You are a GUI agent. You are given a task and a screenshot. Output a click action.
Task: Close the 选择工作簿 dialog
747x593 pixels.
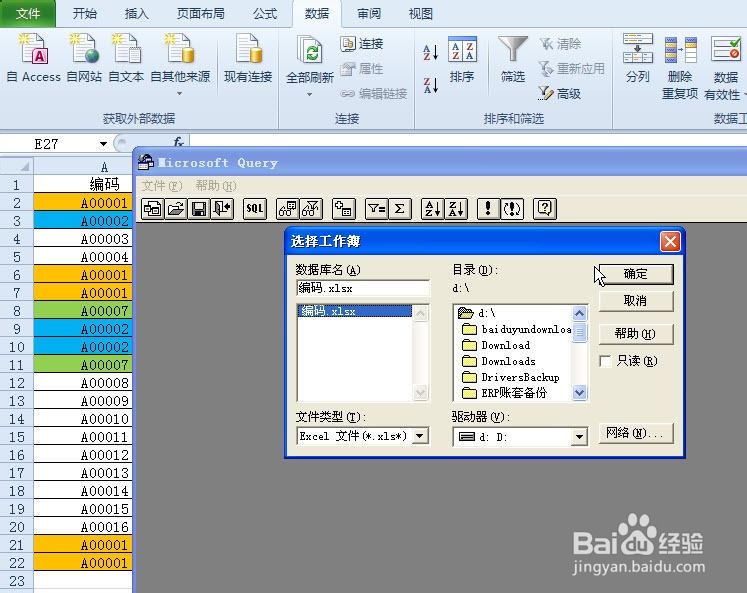tap(670, 241)
